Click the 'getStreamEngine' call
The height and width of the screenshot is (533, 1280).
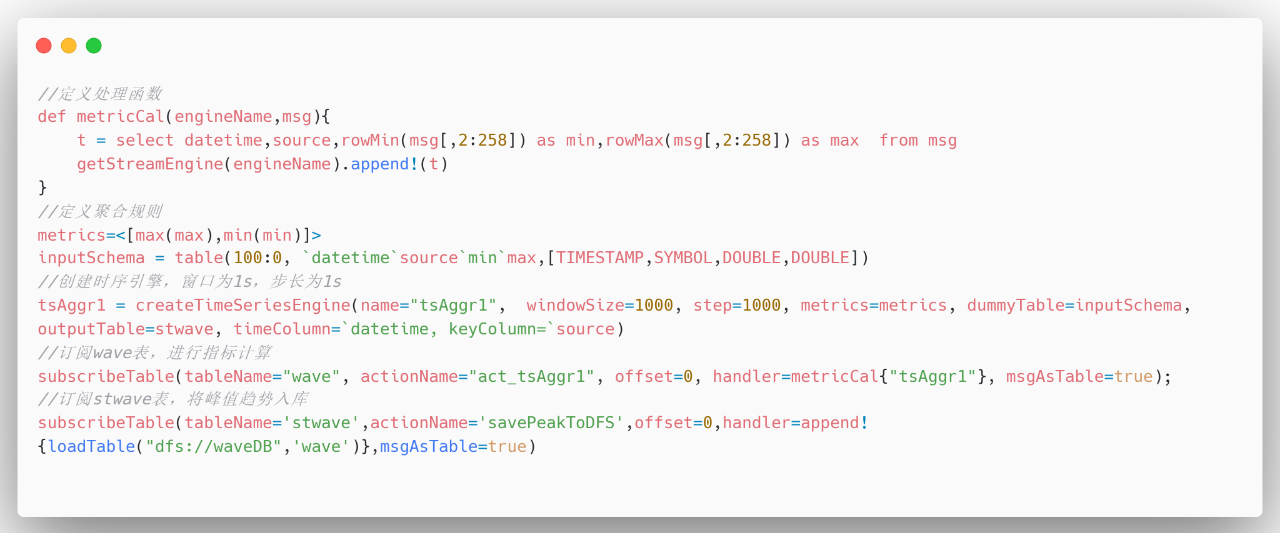coord(150,164)
